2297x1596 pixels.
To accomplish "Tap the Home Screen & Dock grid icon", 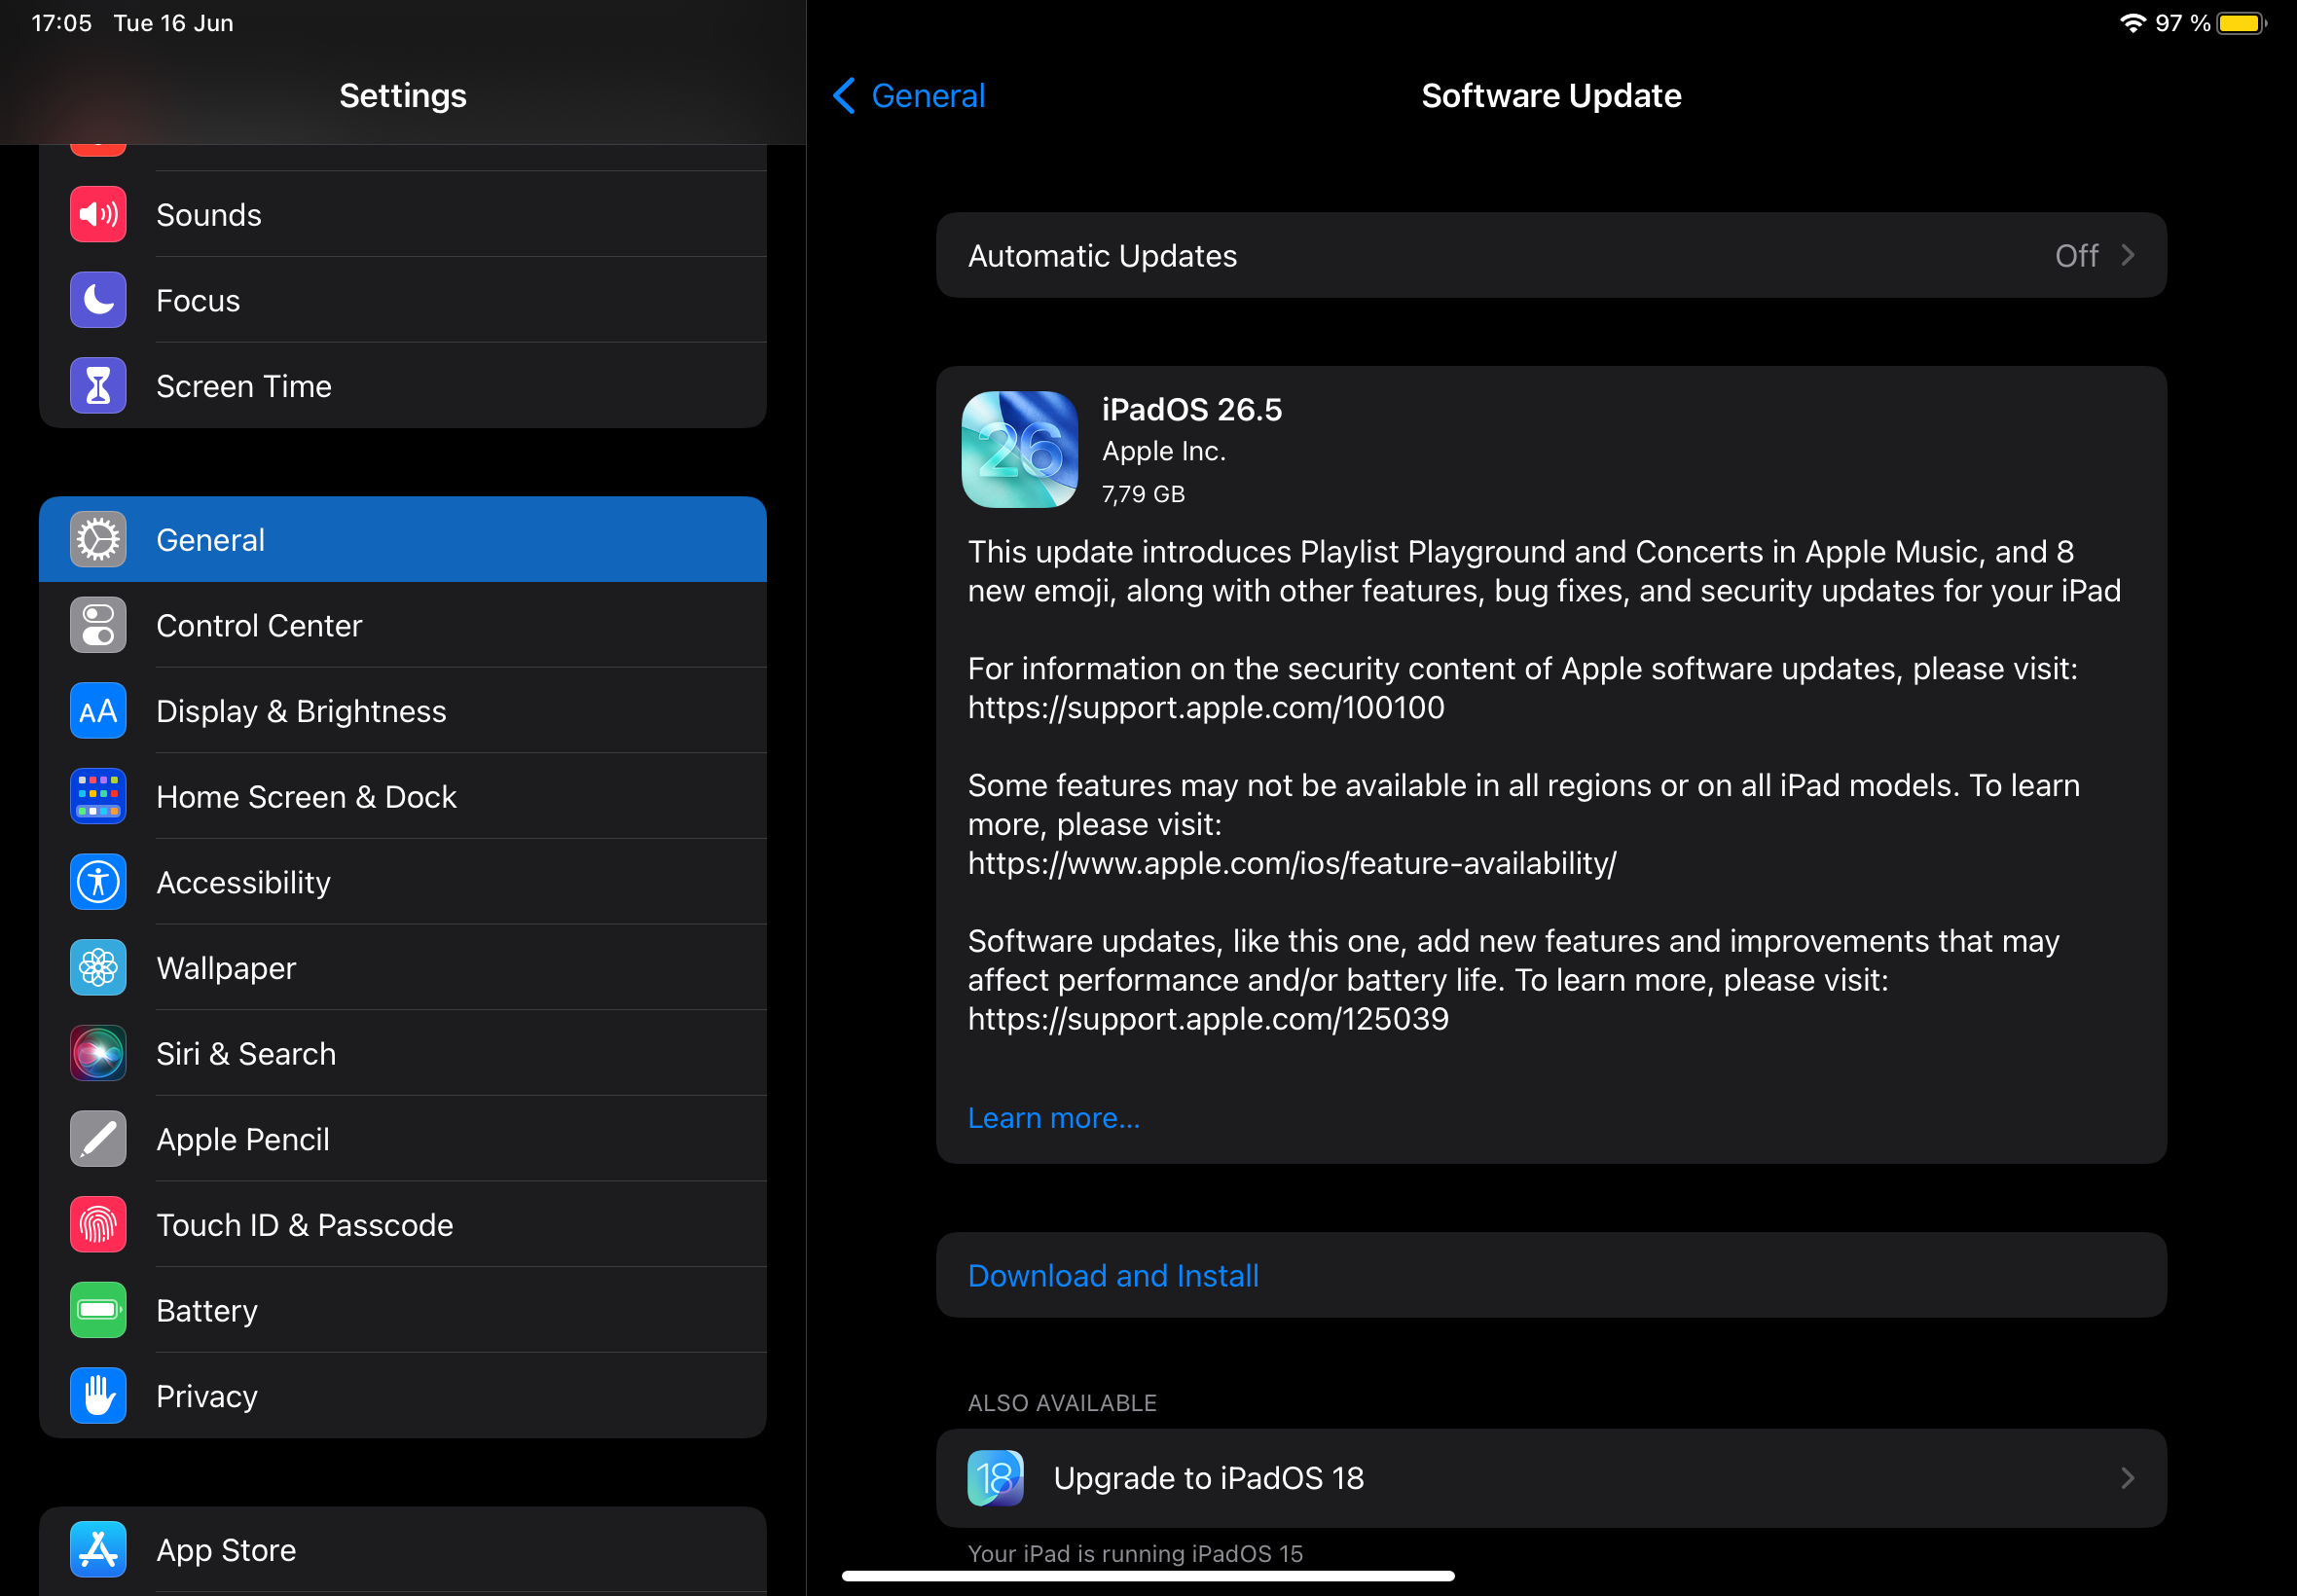I will pyautogui.click(x=98, y=797).
